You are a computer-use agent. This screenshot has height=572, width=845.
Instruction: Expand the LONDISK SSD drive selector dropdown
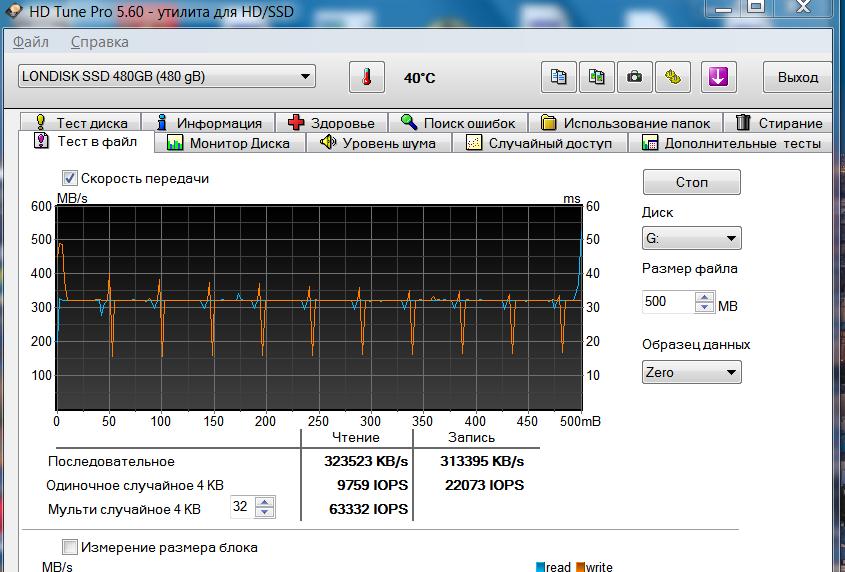pos(305,76)
